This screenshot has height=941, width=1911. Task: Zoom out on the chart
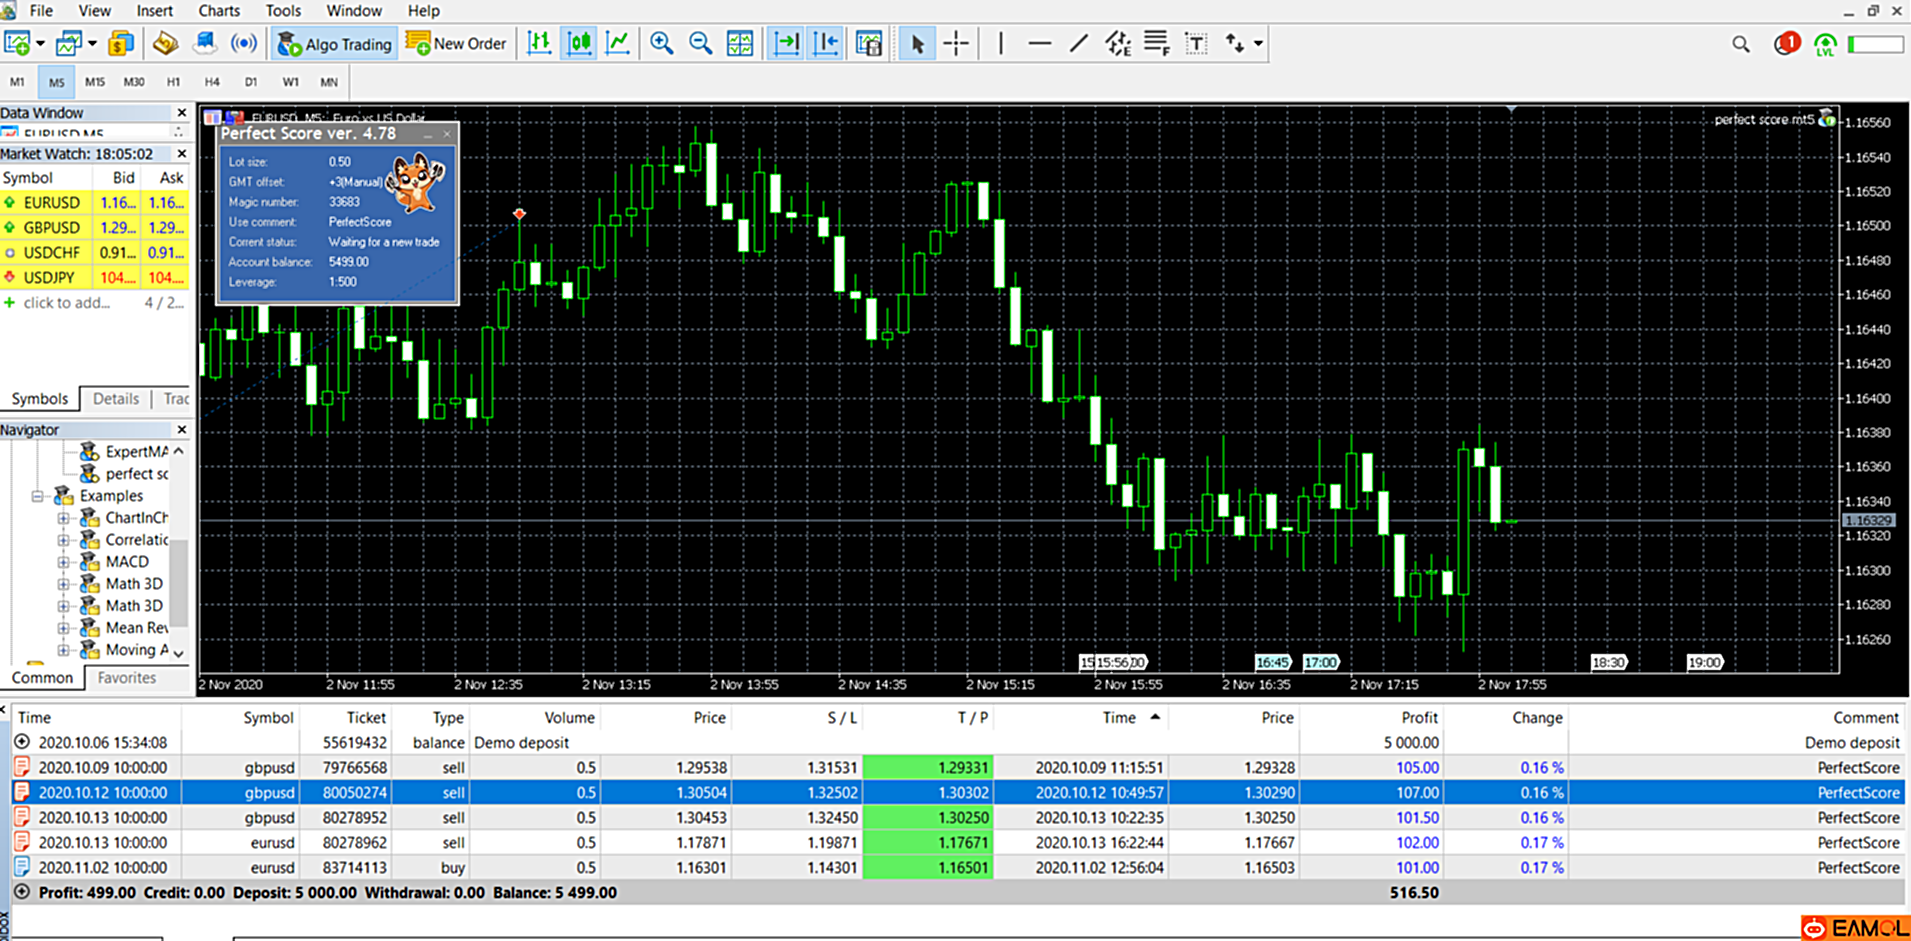[x=700, y=43]
